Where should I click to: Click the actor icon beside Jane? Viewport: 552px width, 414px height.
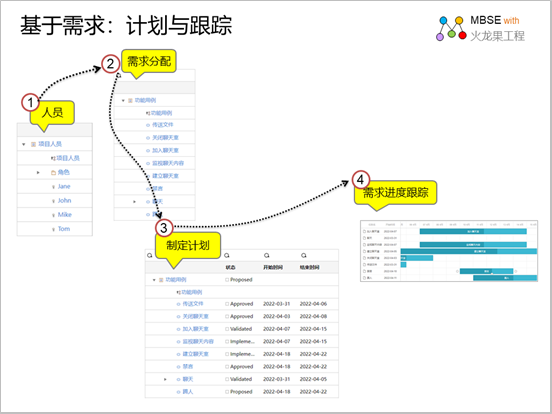(x=54, y=187)
